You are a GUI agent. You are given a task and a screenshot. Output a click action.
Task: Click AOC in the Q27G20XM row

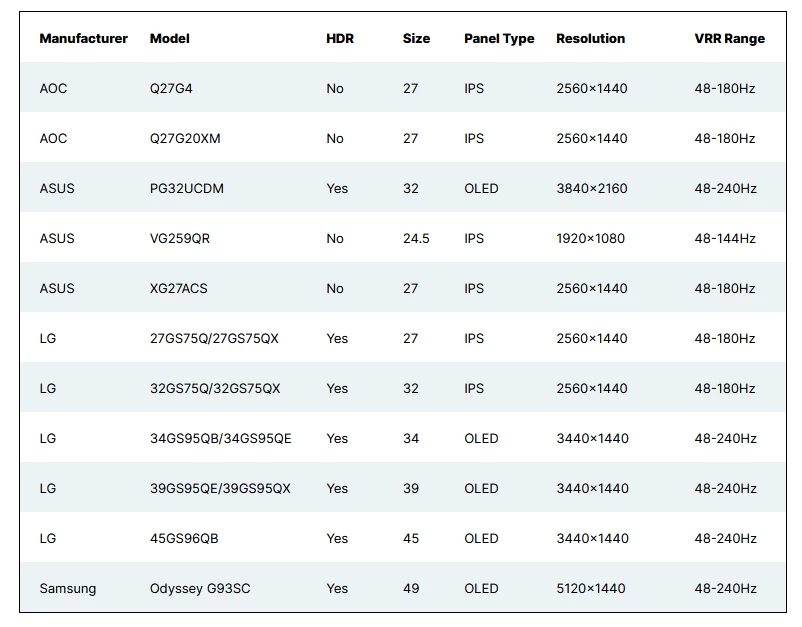tap(53, 139)
